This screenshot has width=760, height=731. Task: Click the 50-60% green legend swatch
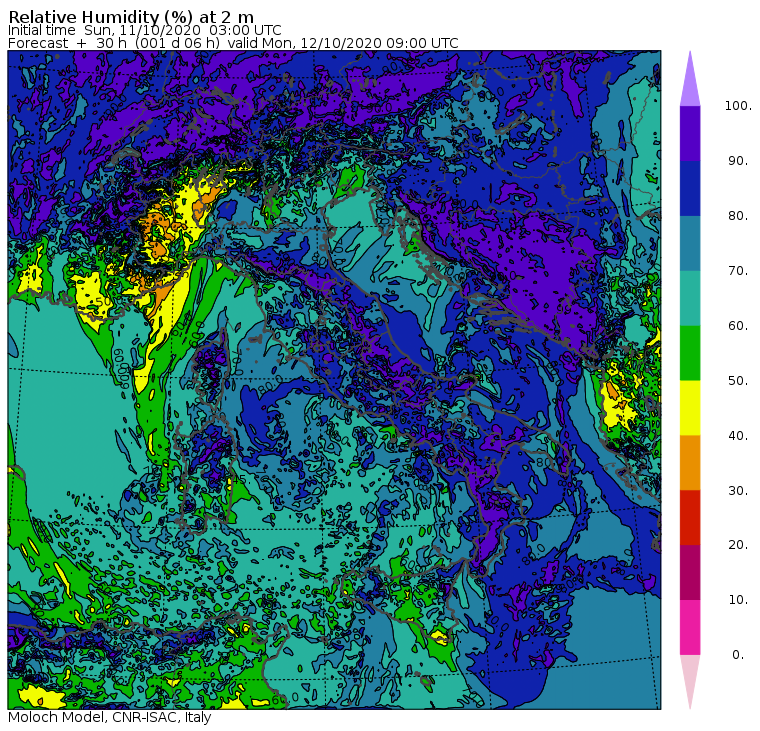690,353
